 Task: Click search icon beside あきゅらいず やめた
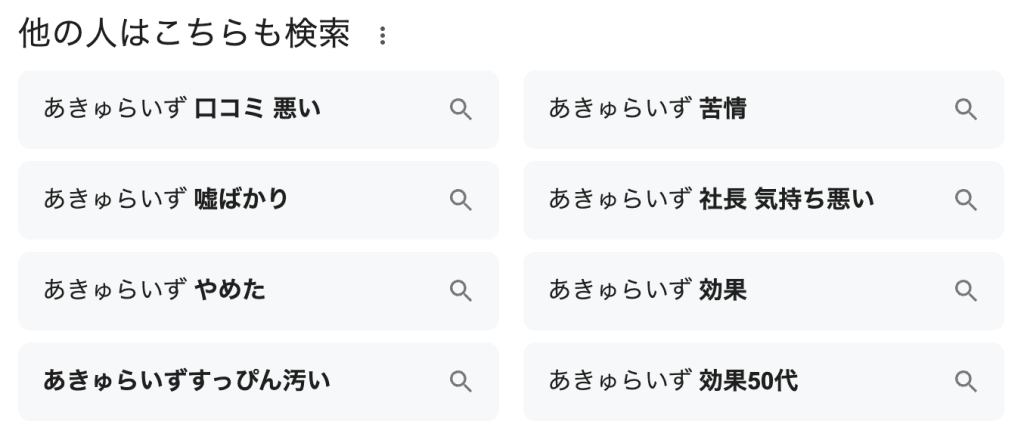pyautogui.click(x=460, y=291)
